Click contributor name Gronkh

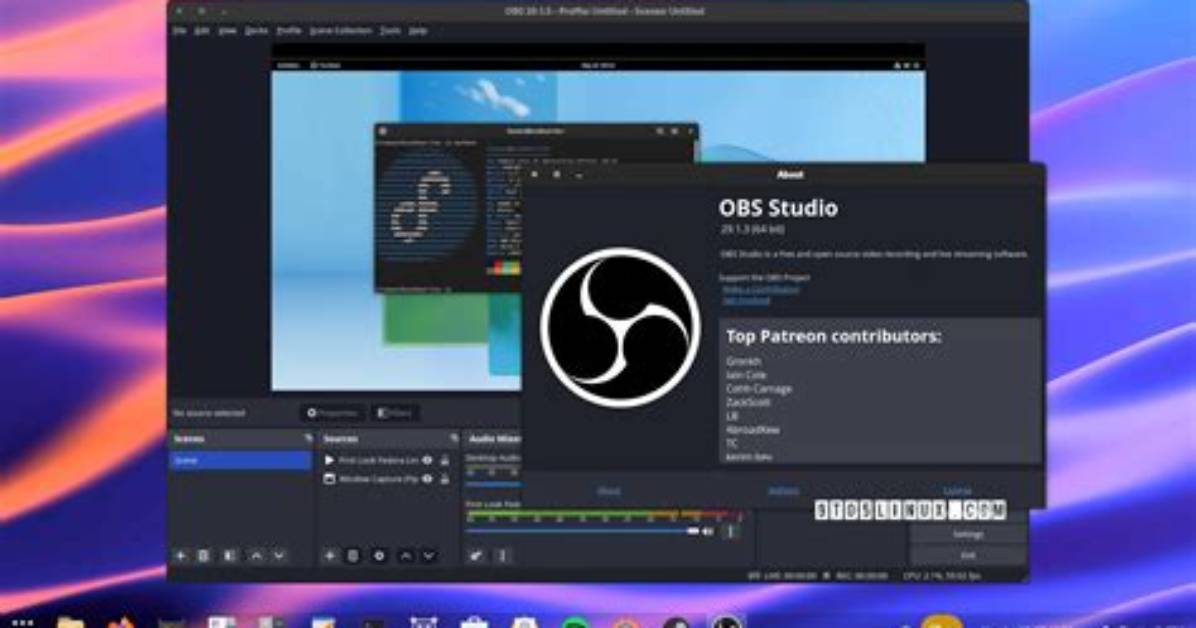point(743,362)
